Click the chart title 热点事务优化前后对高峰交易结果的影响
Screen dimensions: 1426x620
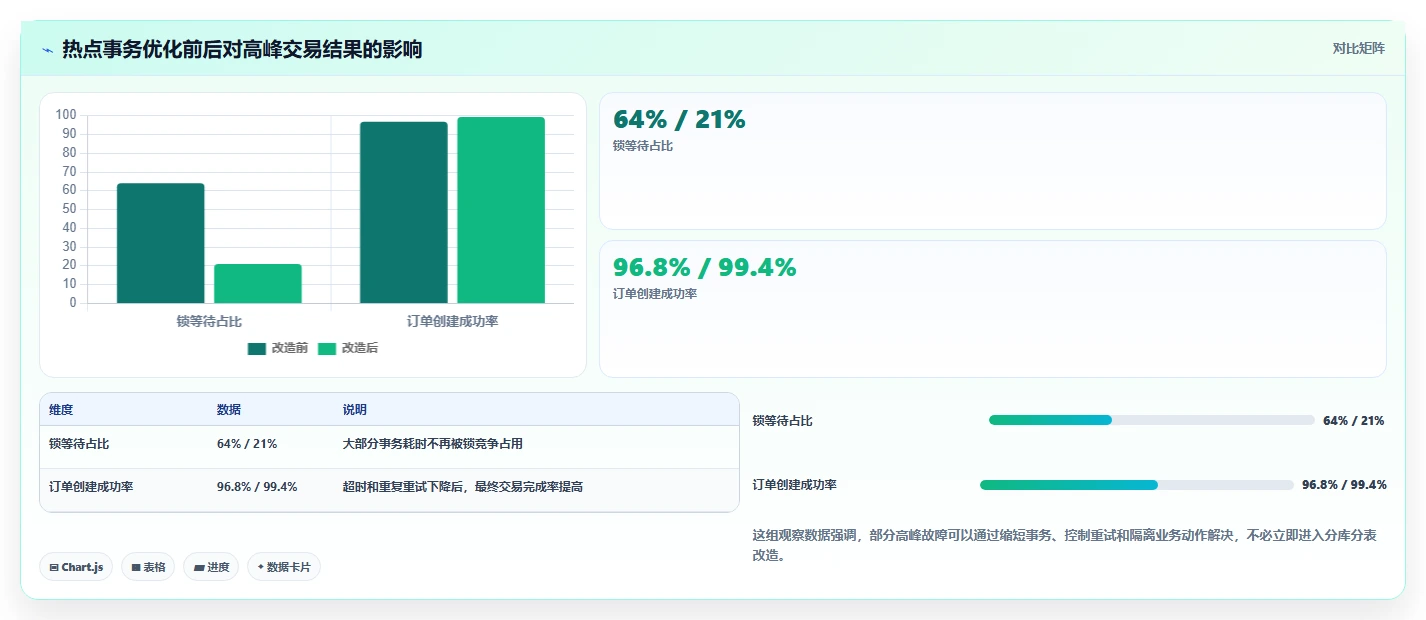click(x=242, y=49)
